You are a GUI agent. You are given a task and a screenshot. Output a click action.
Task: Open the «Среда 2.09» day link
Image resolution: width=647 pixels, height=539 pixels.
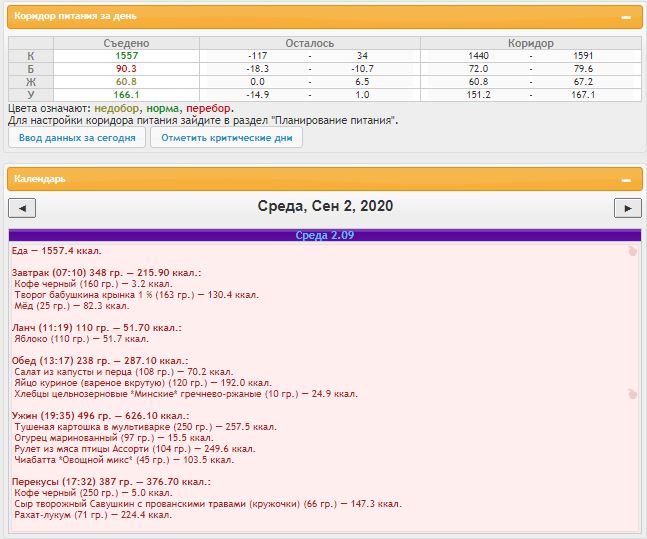[325, 235]
